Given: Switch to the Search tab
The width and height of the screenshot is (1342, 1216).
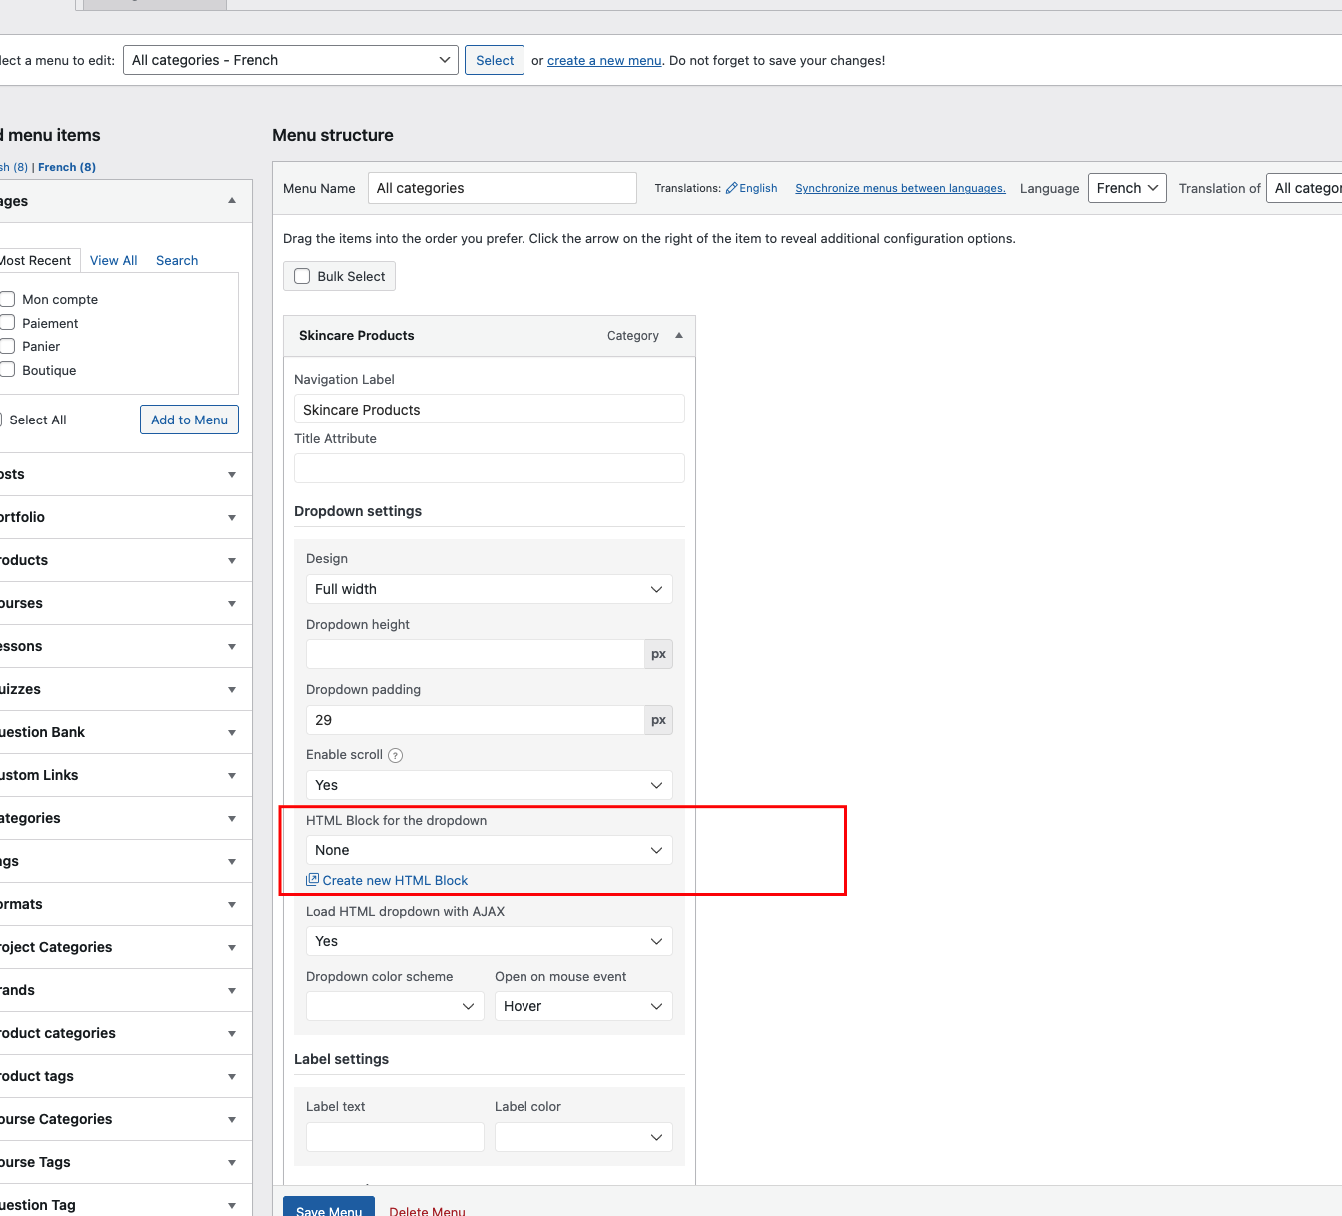Looking at the screenshot, I should [x=177, y=260].
